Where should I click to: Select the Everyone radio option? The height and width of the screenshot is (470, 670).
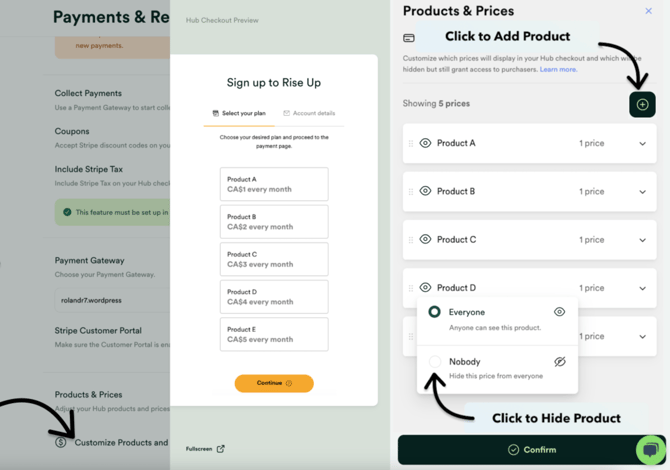pyautogui.click(x=435, y=312)
